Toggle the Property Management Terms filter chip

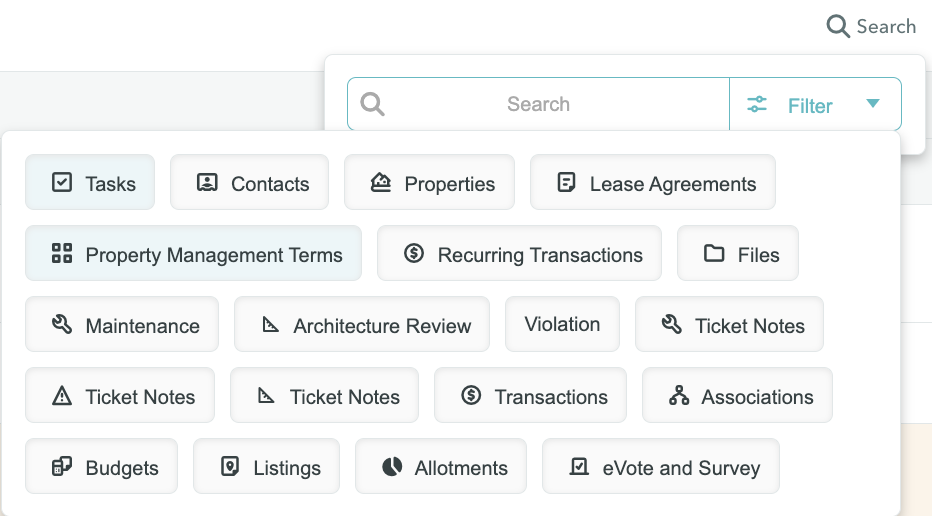(193, 253)
